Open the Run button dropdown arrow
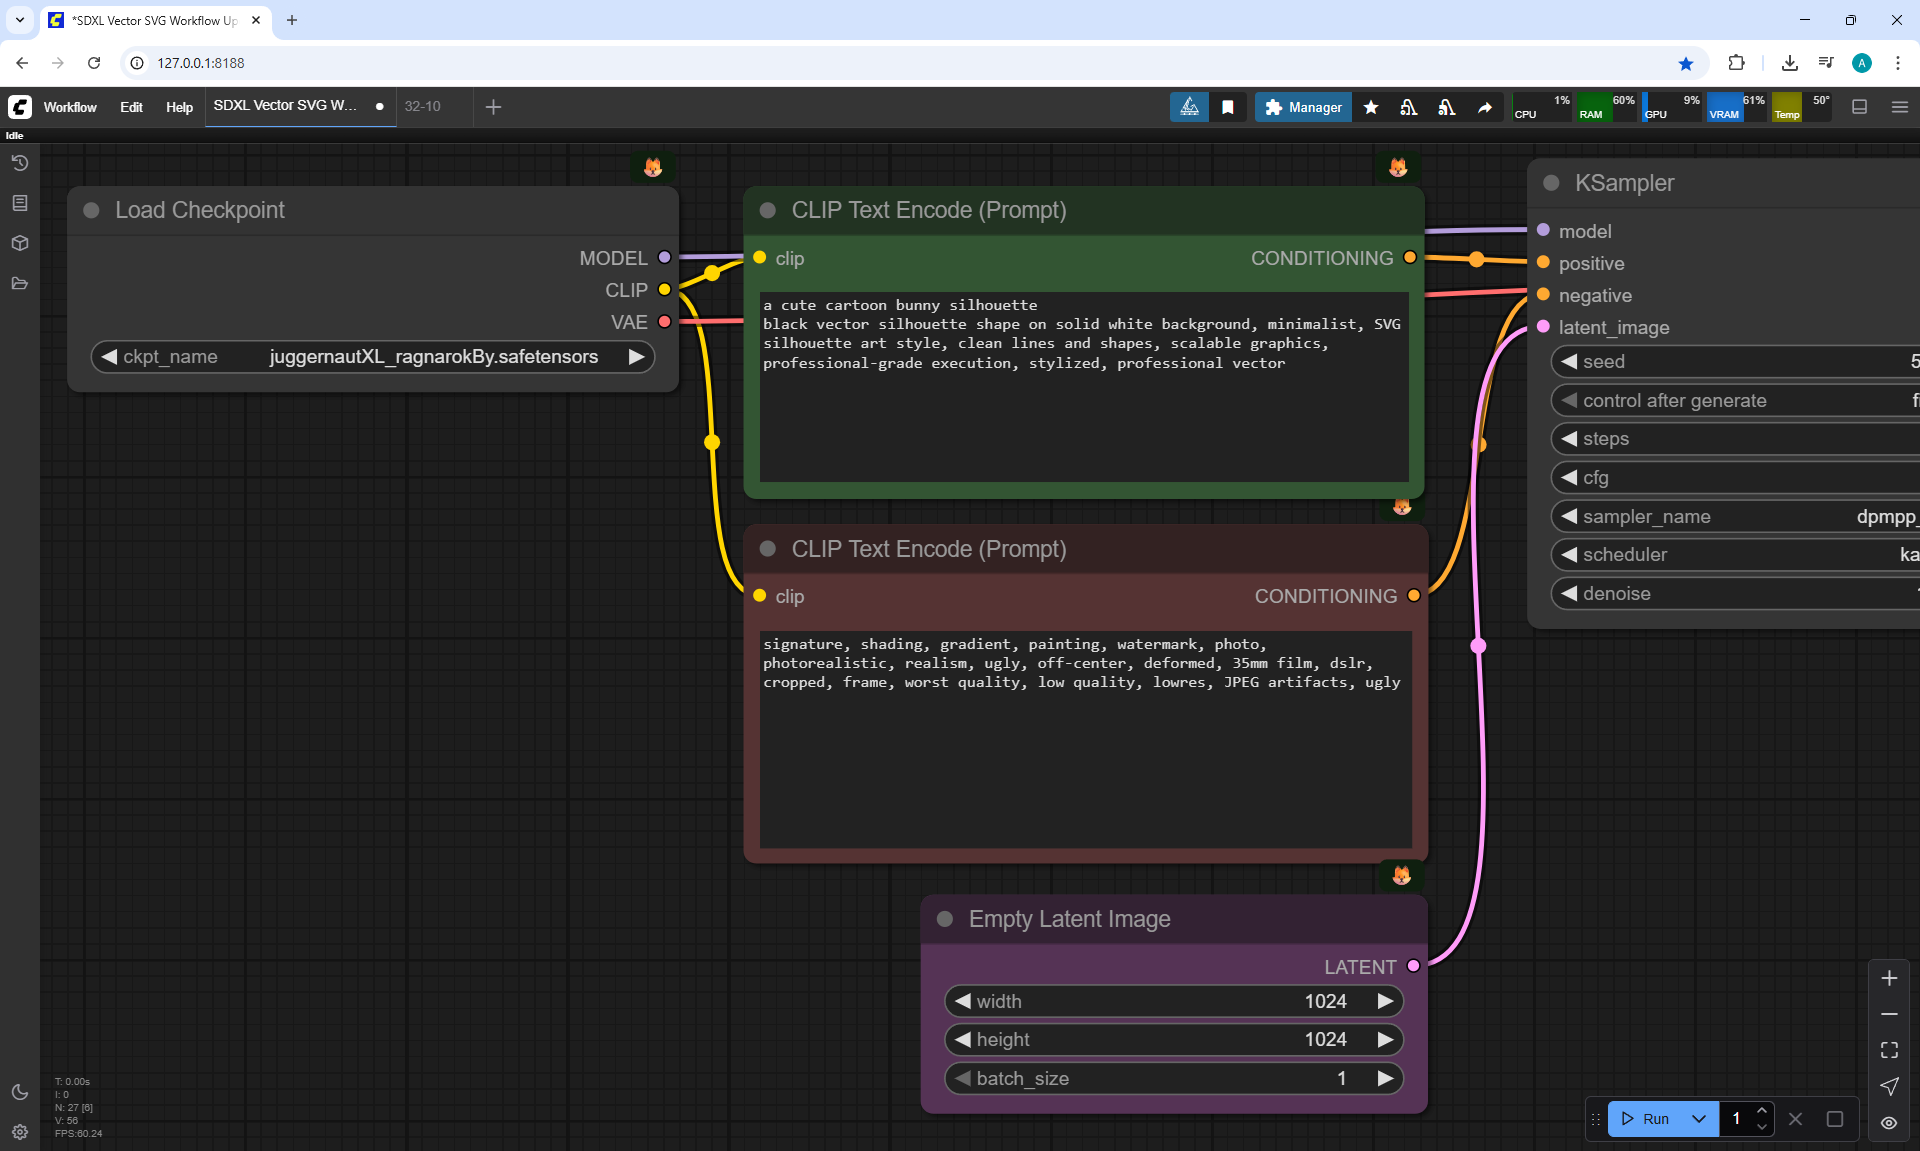This screenshot has height=1151, width=1920. [1699, 1119]
